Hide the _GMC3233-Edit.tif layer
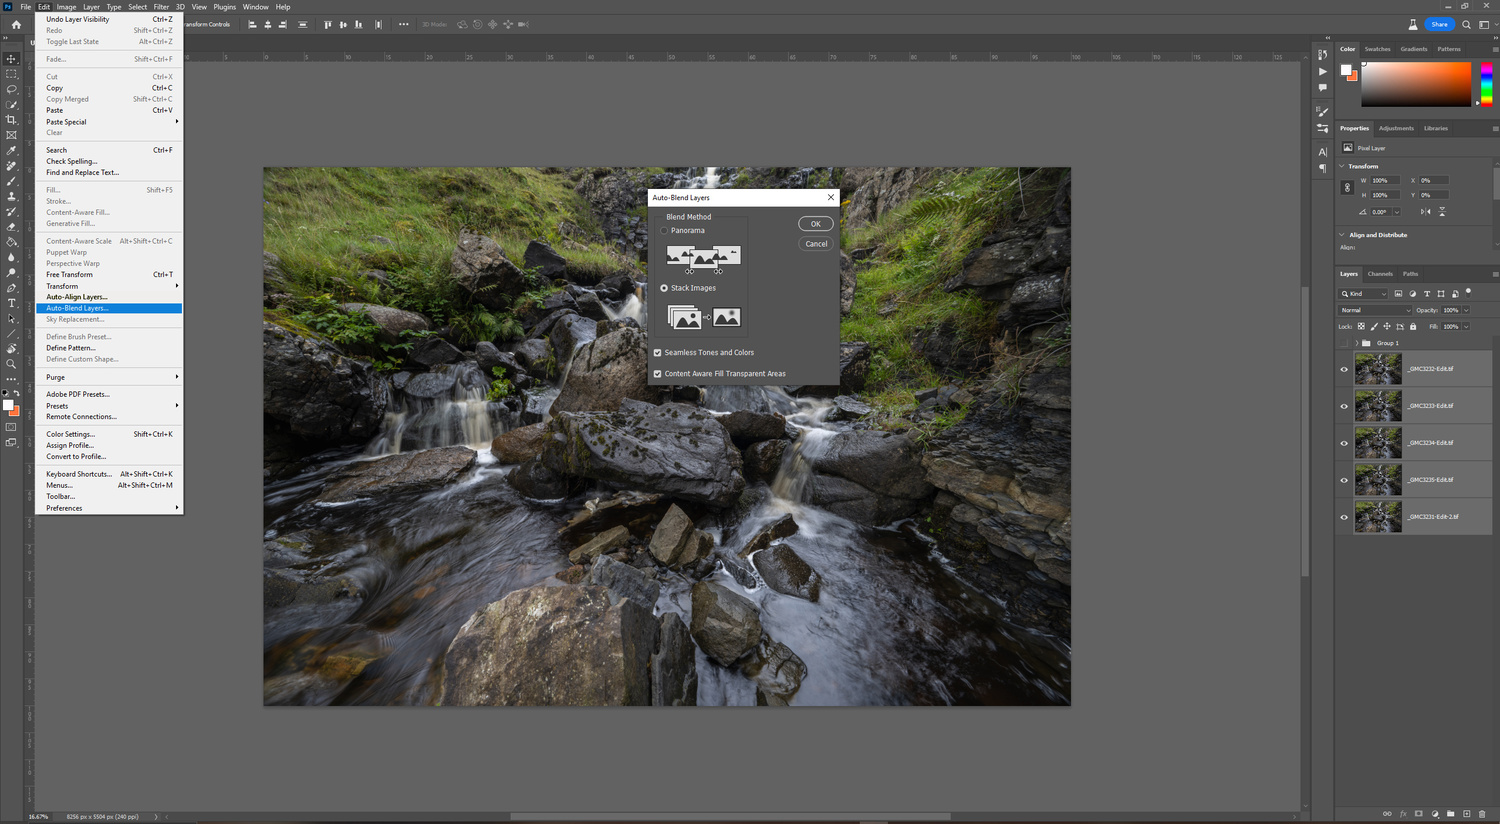The image size is (1500, 824). 1344,406
